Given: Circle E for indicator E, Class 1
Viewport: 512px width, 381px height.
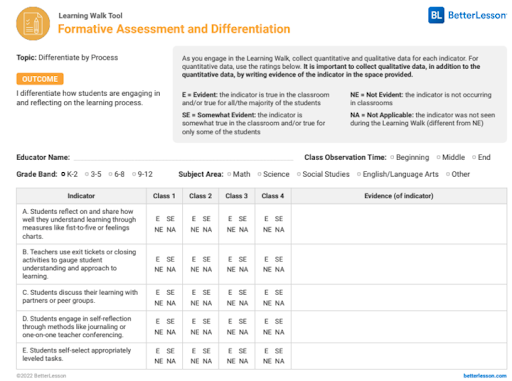Looking at the screenshot, I should [158, 351].
